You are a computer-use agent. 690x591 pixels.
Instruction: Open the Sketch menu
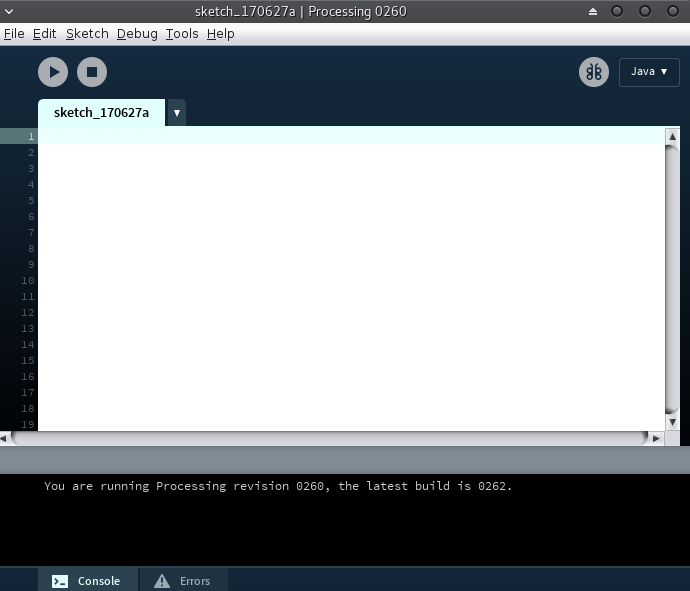coord(87,34)
